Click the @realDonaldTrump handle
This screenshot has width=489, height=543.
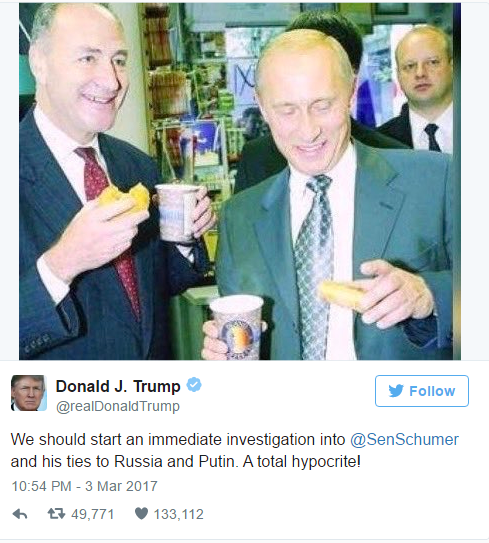point(118,407)
